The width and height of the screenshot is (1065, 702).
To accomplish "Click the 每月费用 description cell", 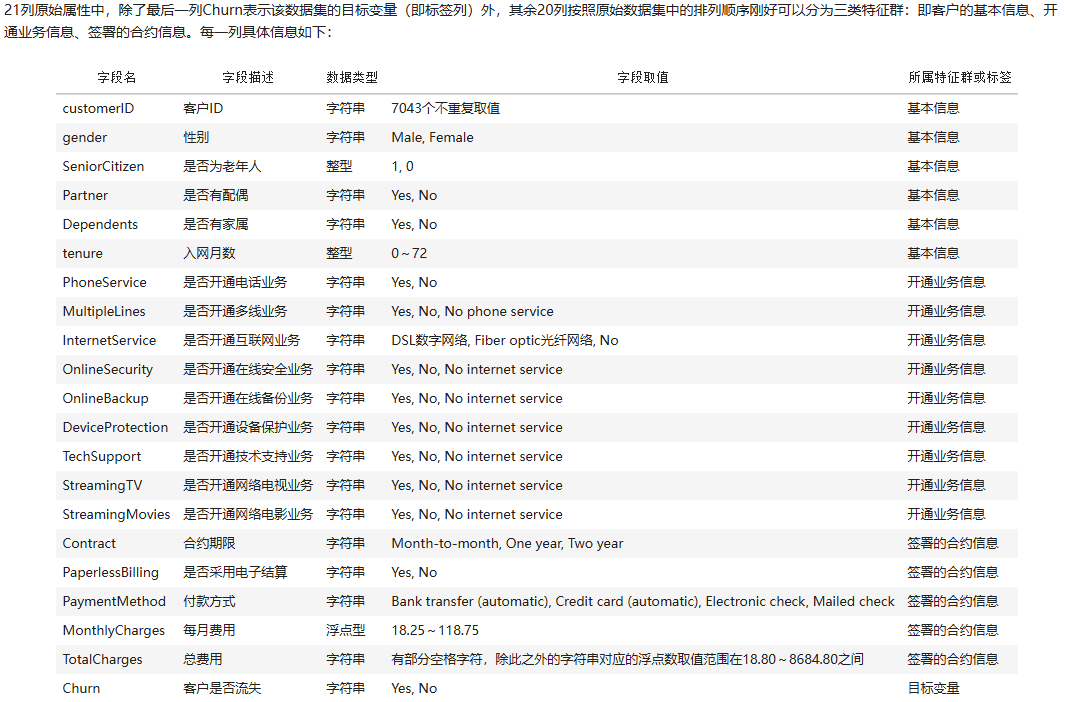I will [209, 631].
